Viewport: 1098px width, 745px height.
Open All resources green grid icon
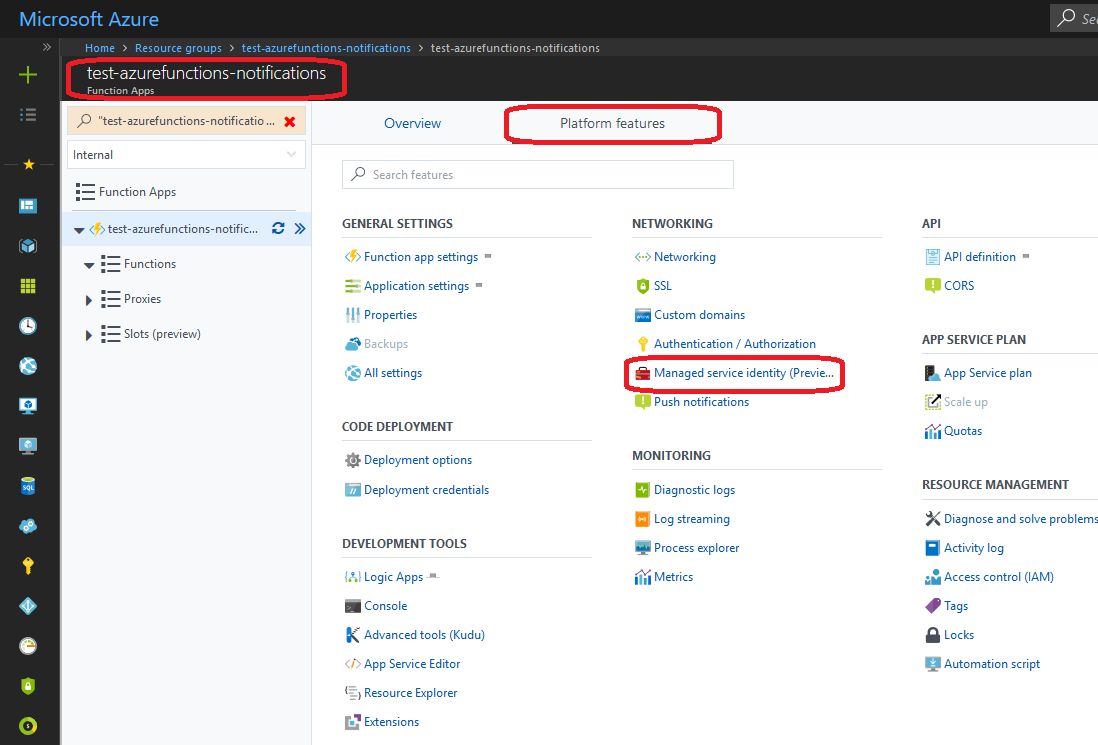coord(27,286)
